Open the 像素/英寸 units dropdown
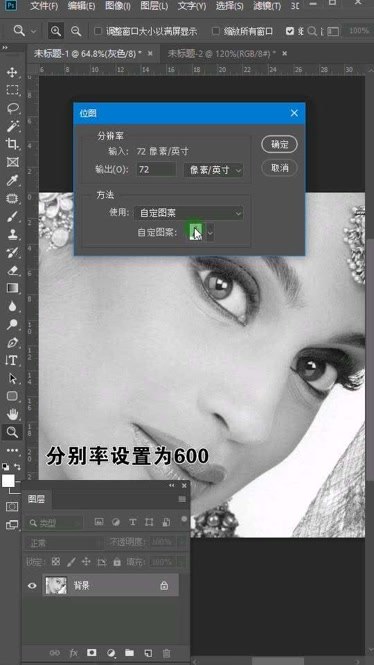The image size is (374, 665). (x=214, y=170)
